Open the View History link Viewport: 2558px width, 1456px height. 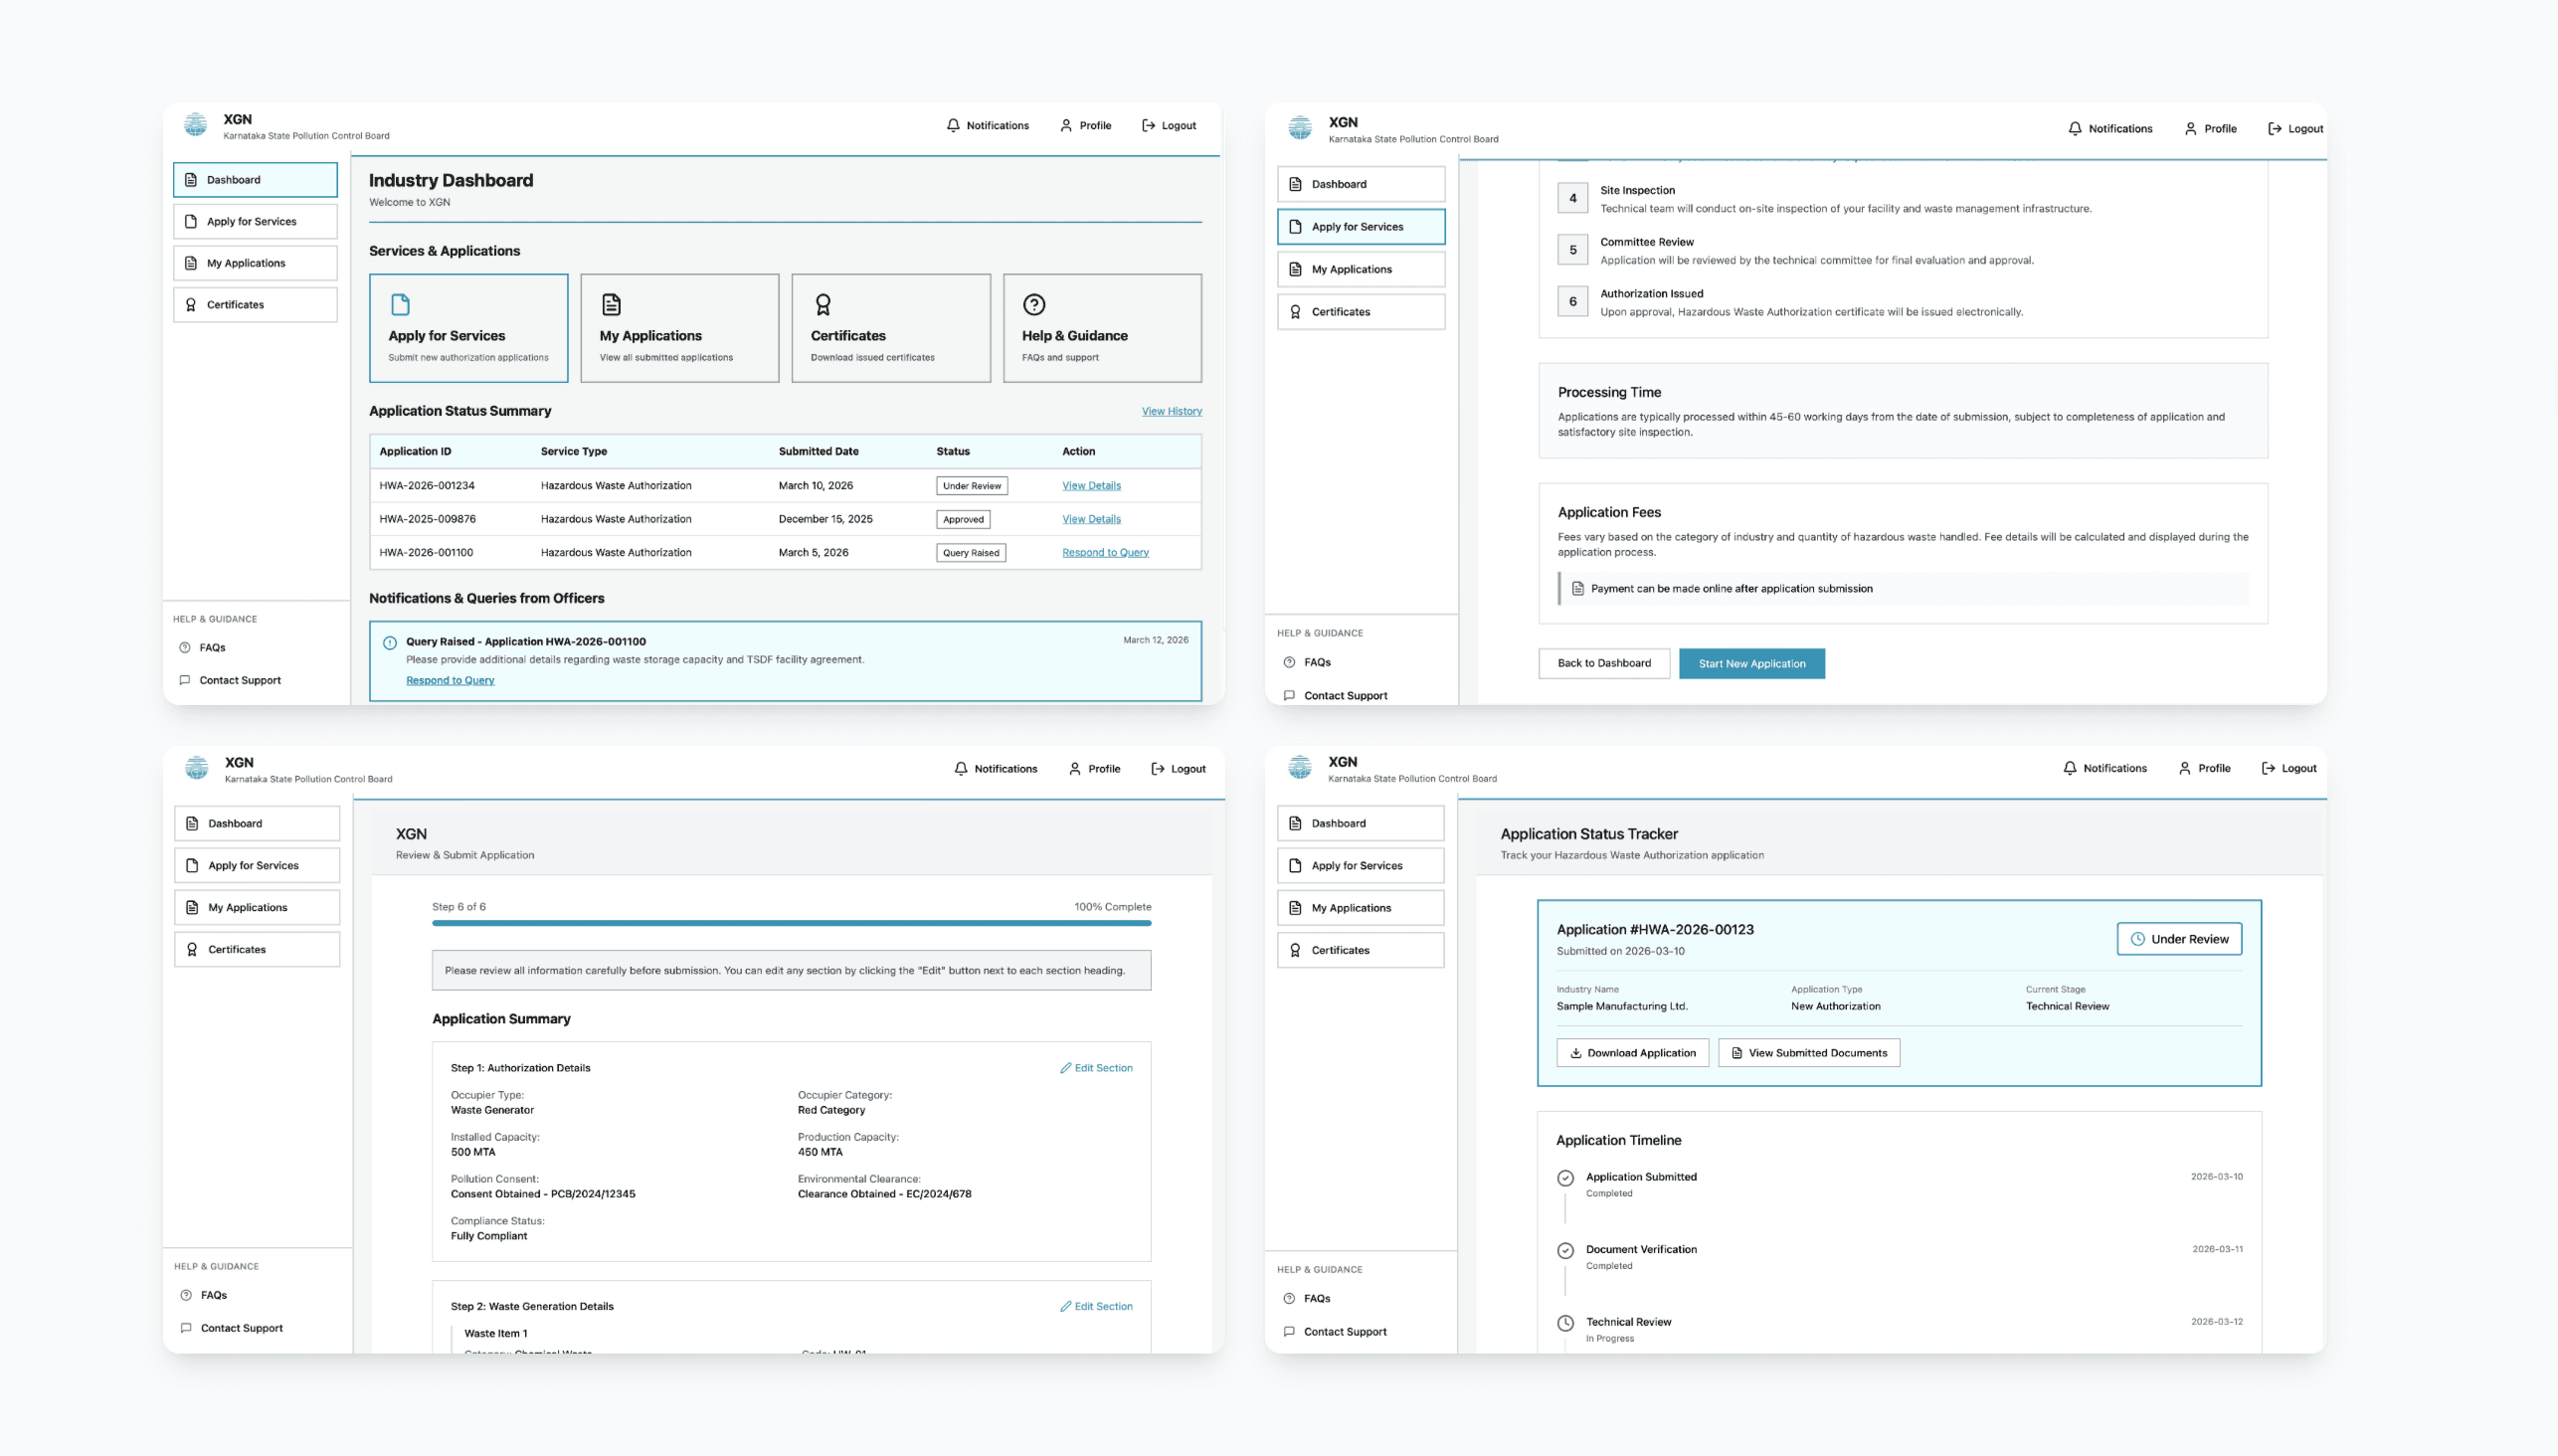point(1171,411)
